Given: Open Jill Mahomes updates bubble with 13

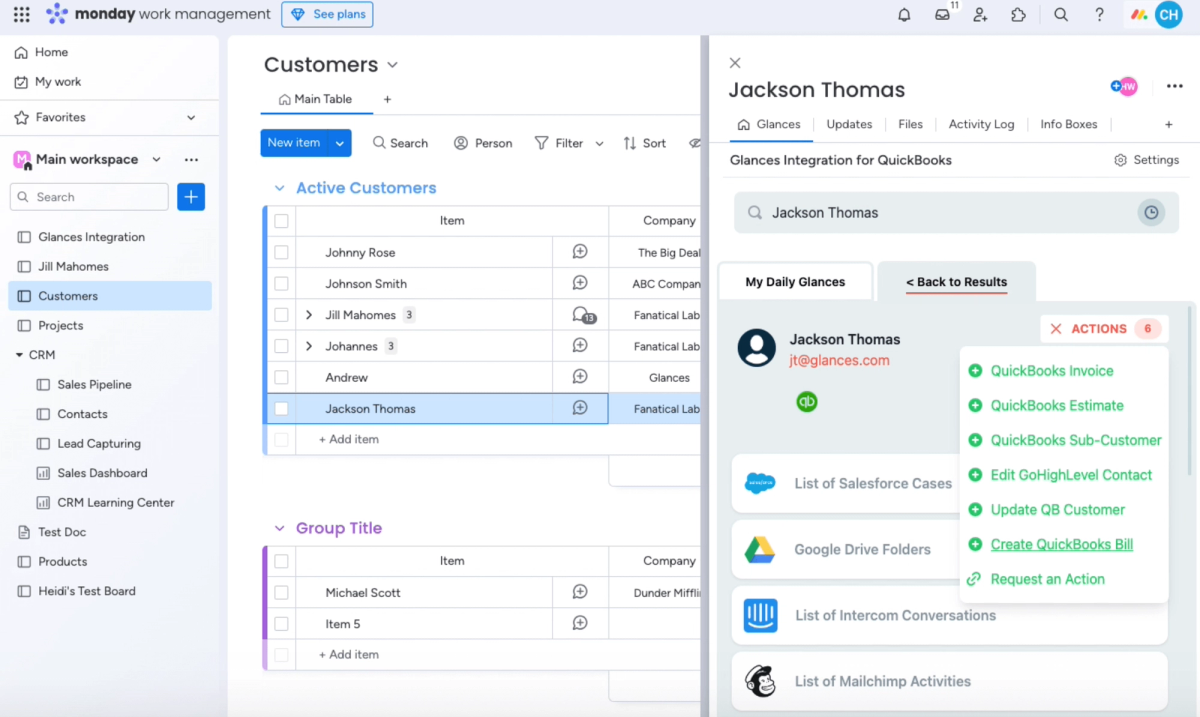Looking at the screenshot, I should pos(582,315).
